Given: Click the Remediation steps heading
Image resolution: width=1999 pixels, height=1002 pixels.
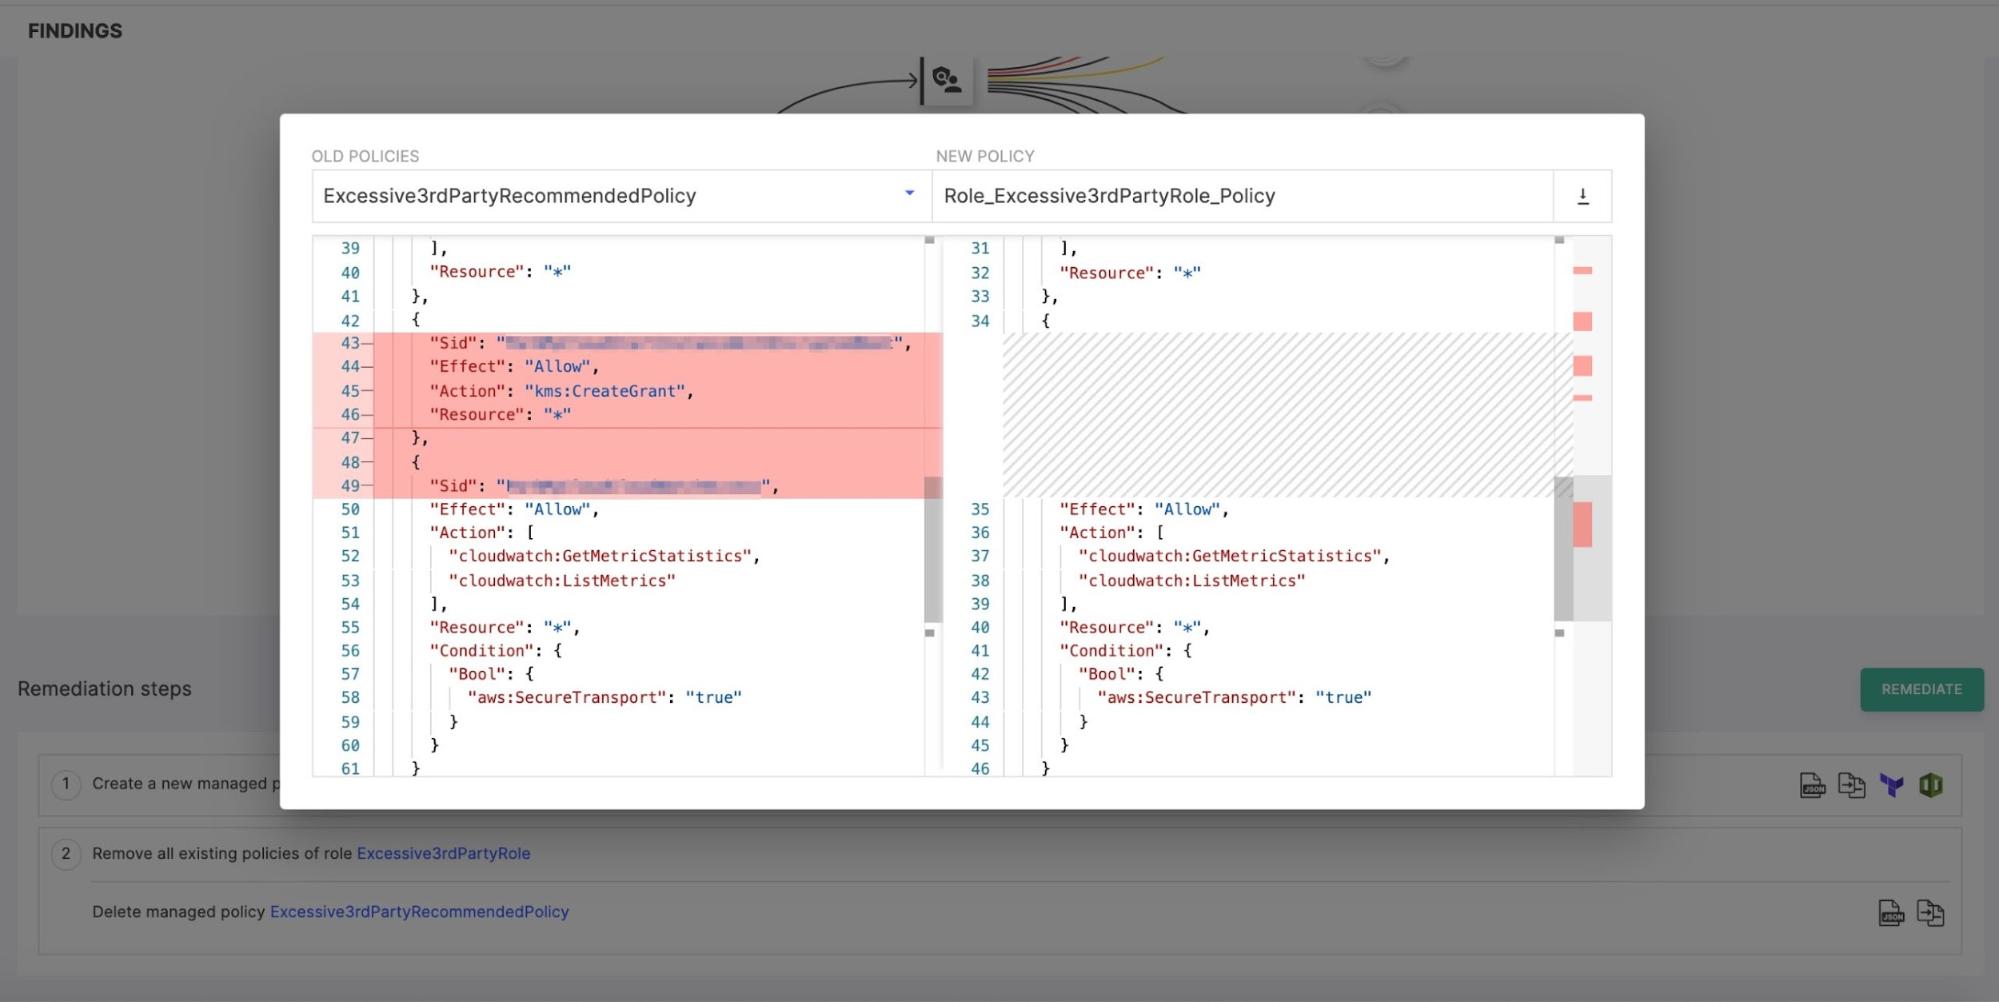Looking at the screenshot, I should (104, 689).
